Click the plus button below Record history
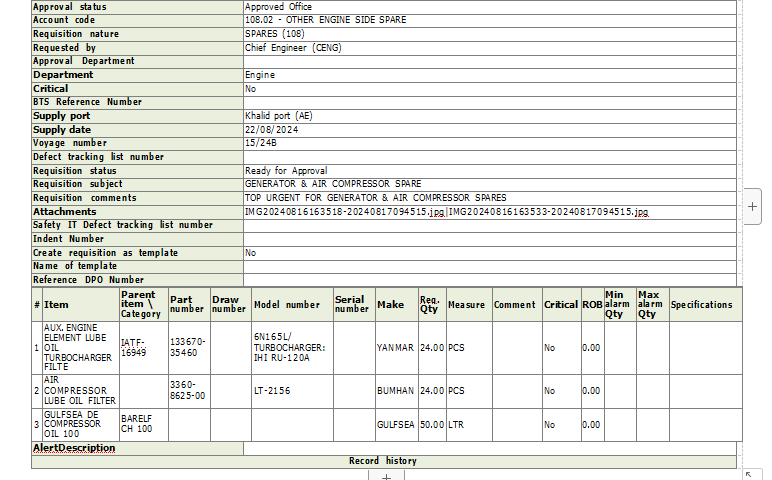772x480 pixels. 386,475
